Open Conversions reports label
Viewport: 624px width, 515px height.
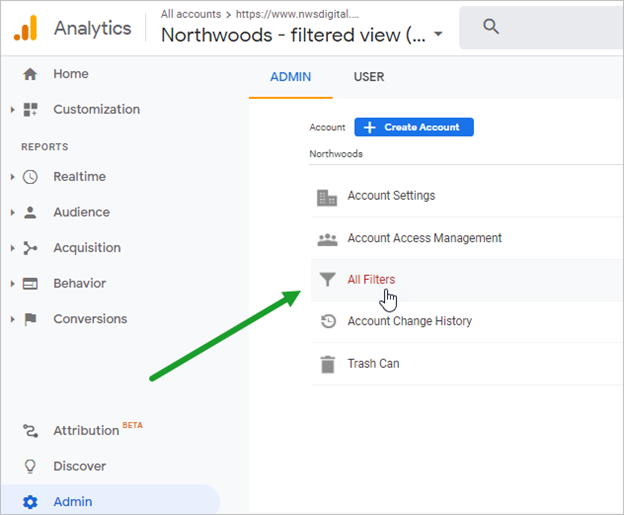90,319
